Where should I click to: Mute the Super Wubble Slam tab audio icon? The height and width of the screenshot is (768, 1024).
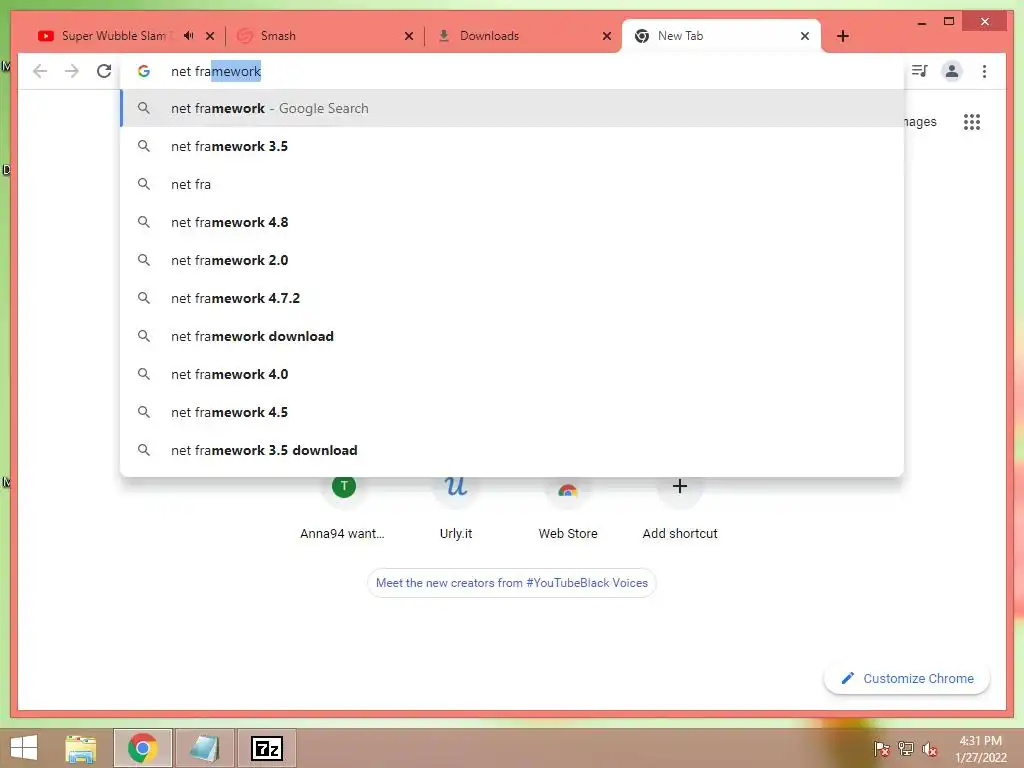tap(189, 36)
